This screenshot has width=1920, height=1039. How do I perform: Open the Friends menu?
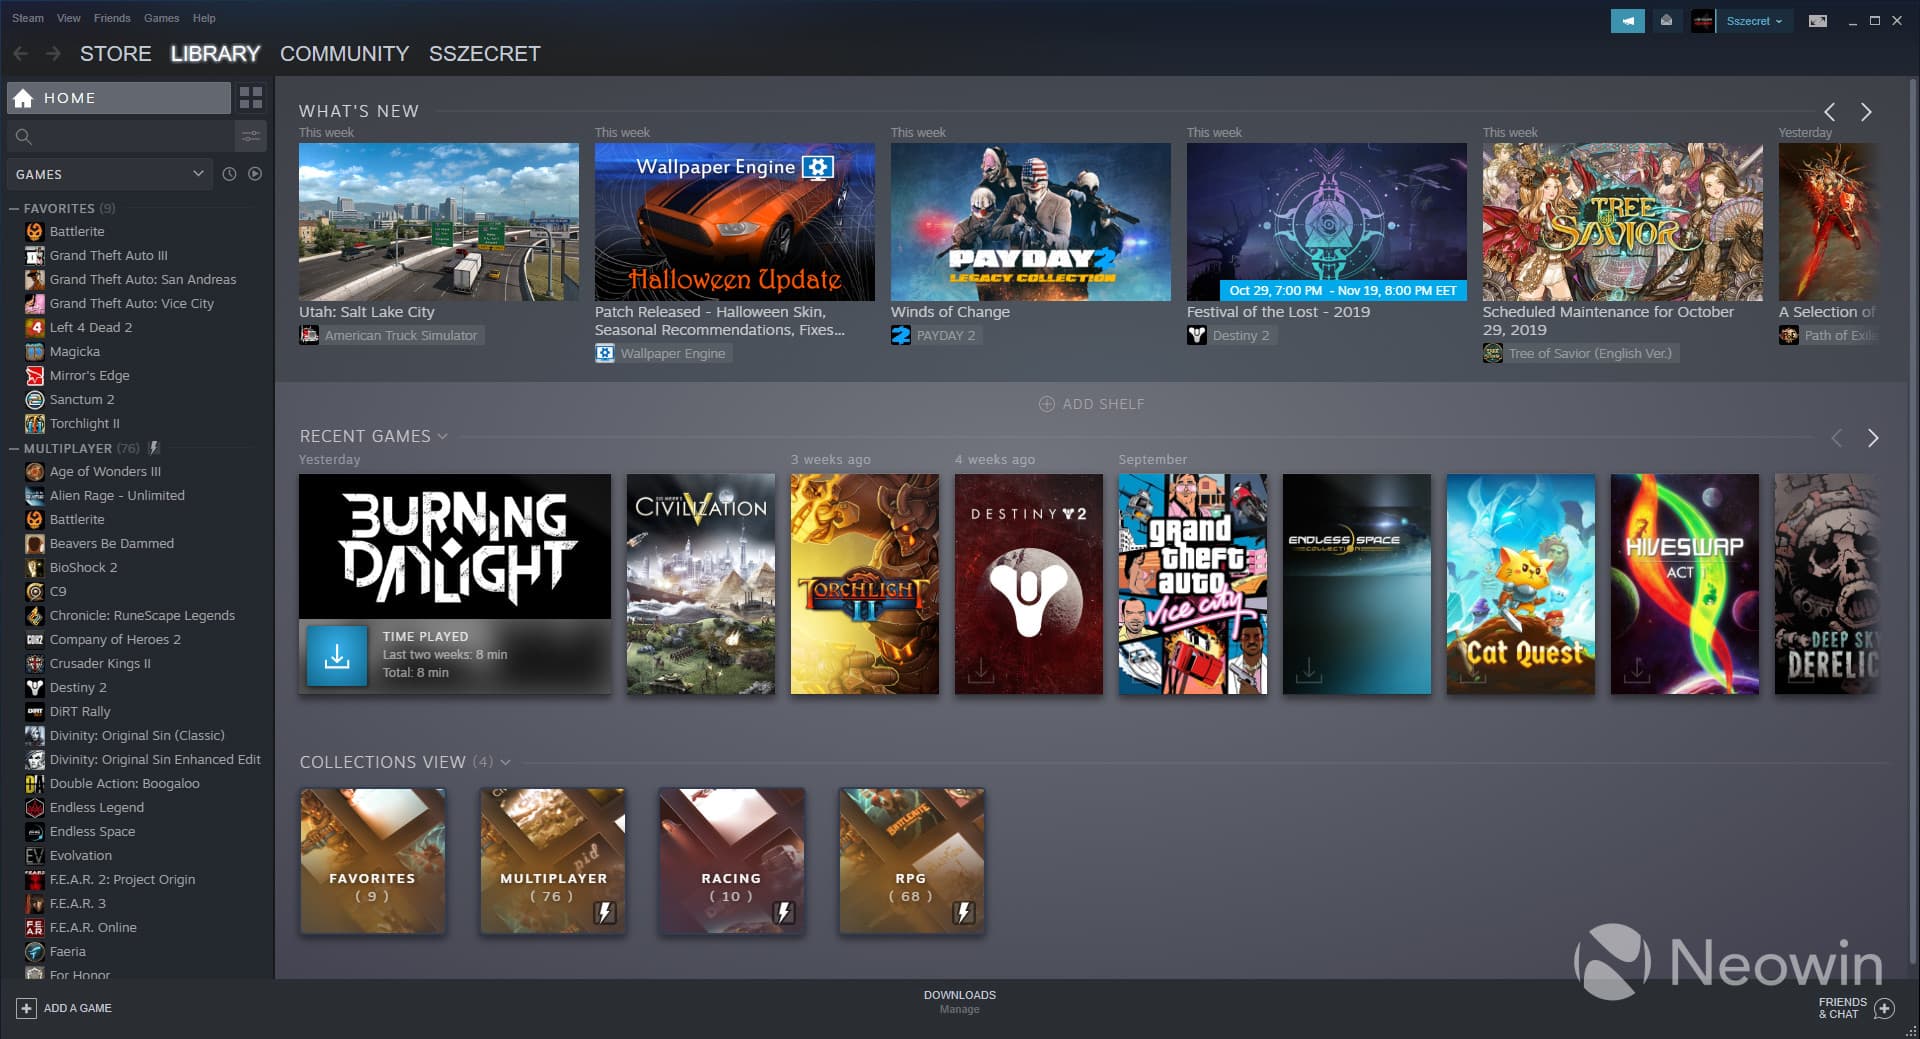[x=111, y=17]
